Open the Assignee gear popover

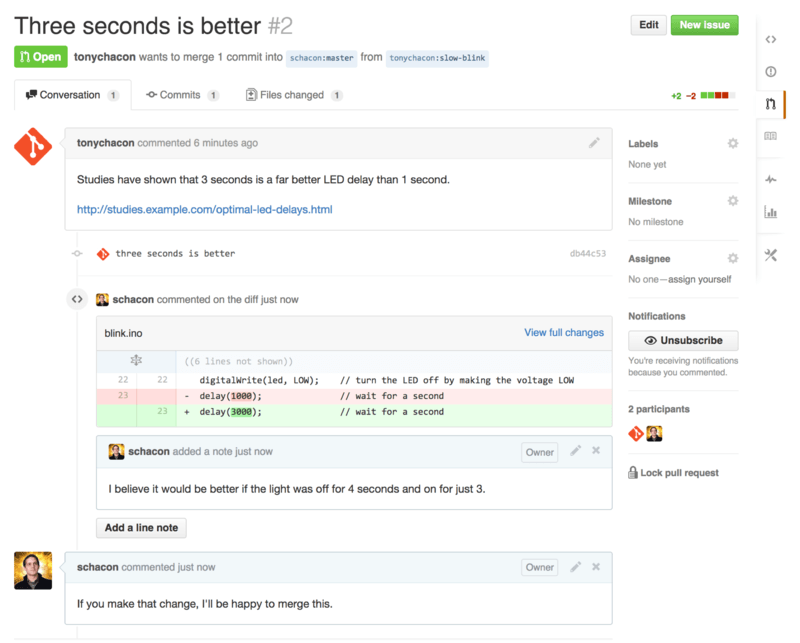coord(735,258)
